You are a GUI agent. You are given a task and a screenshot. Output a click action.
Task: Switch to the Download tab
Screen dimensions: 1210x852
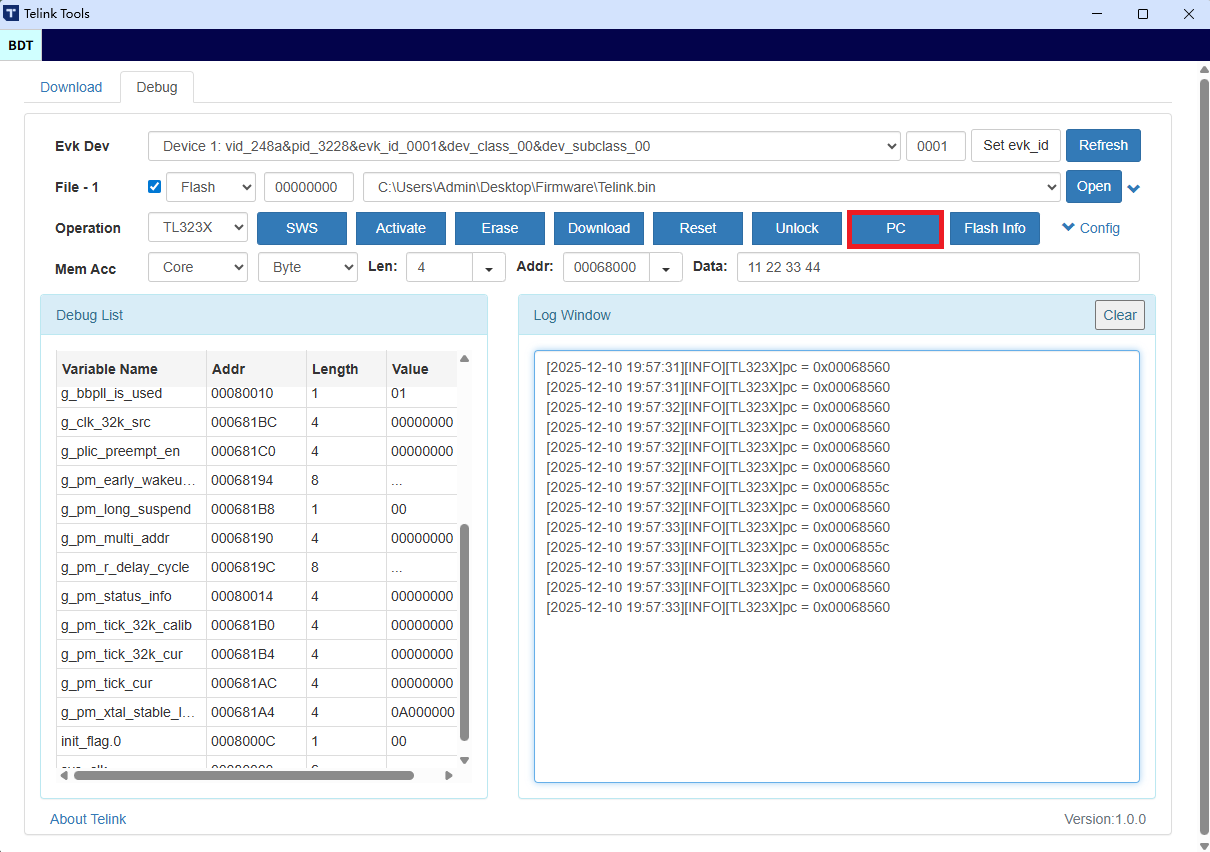(71, 87)
